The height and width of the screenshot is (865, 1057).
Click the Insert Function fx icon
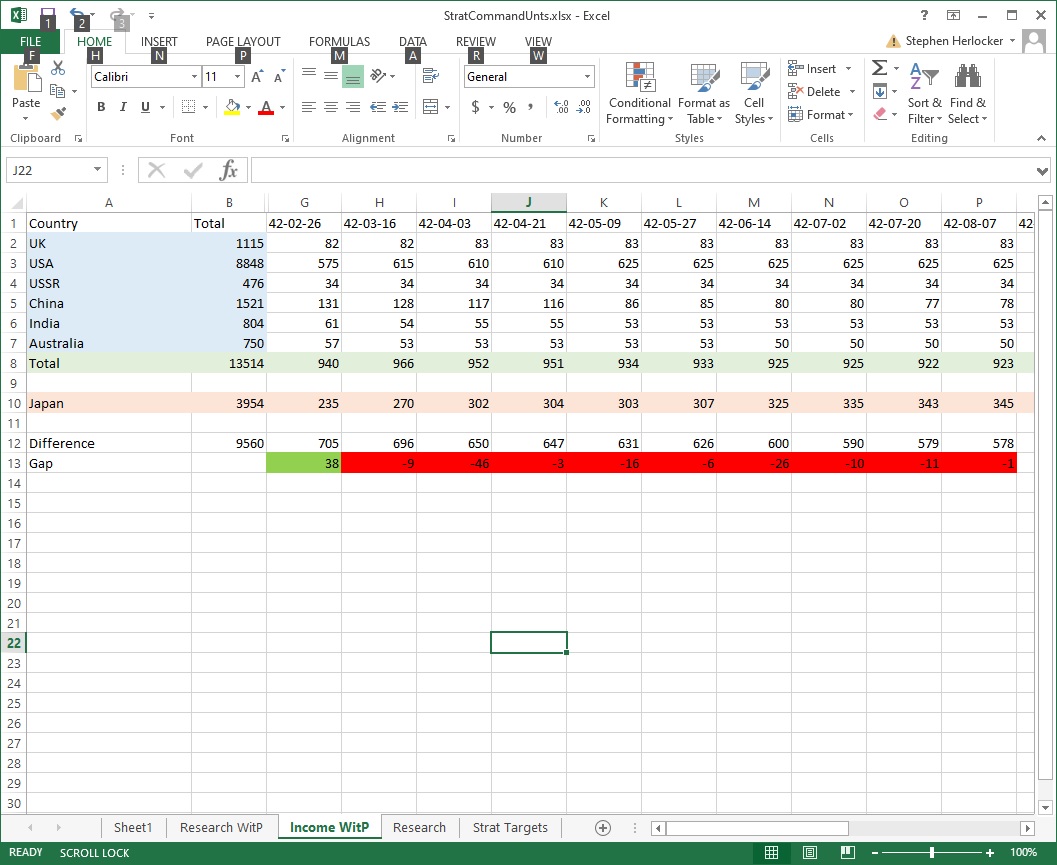[x=229, y=170]
